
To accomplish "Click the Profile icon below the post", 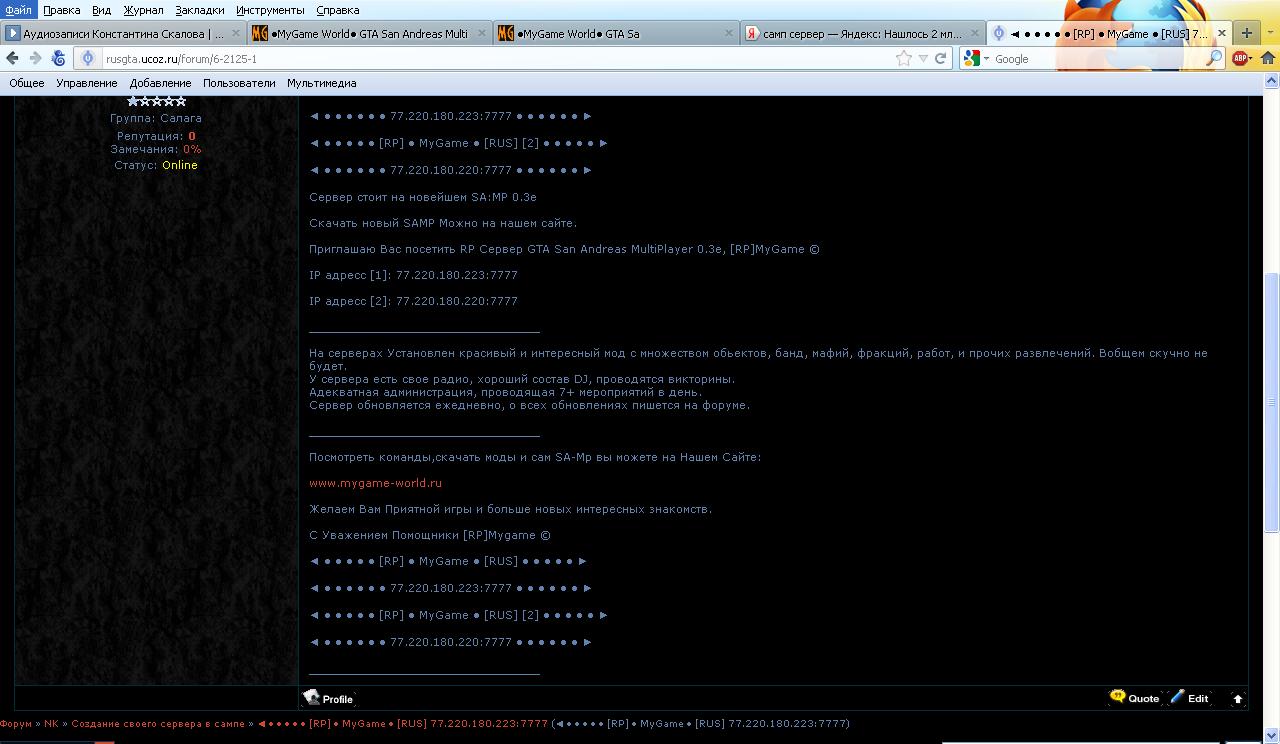I will (312, 697).
